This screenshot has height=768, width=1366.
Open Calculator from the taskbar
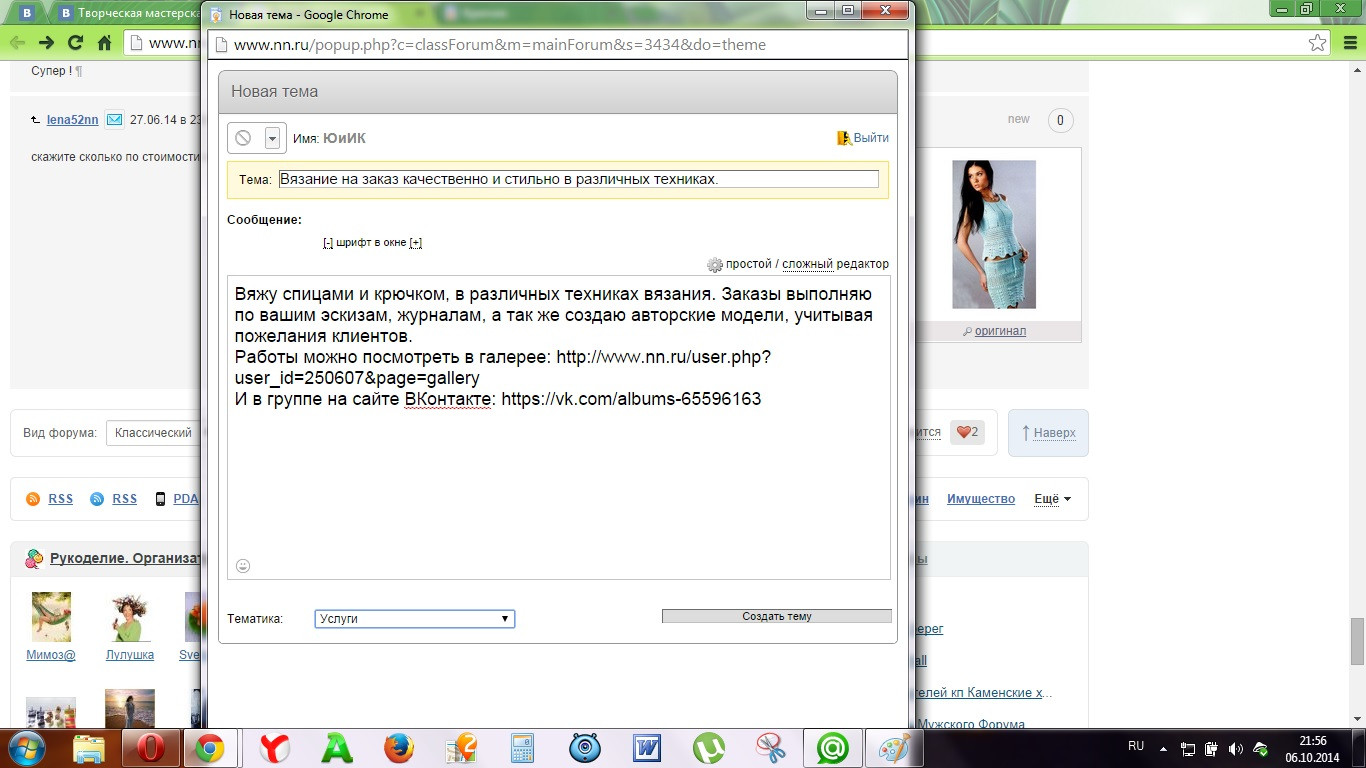click(x=523, y=748)
